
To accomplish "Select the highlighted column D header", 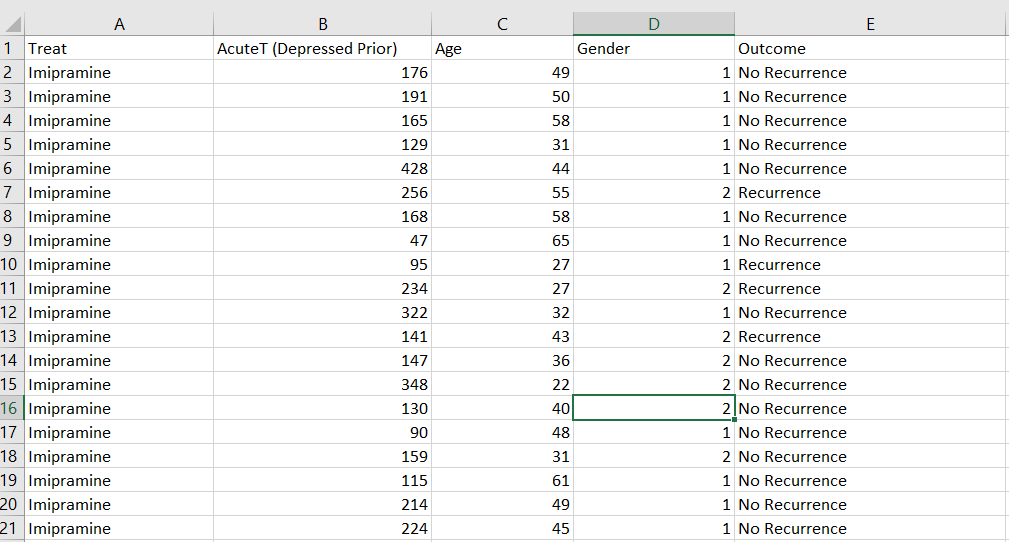I will click(653, 24).
